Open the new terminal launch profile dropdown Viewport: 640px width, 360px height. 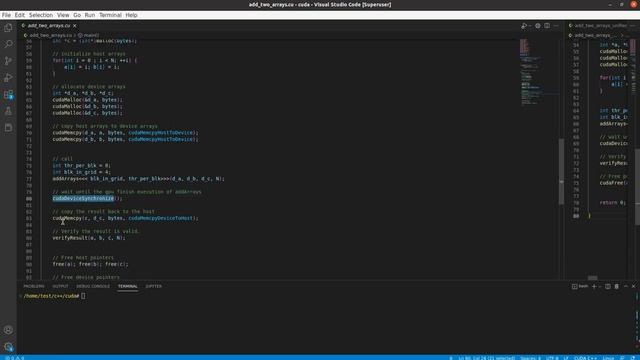click(600, 287)
